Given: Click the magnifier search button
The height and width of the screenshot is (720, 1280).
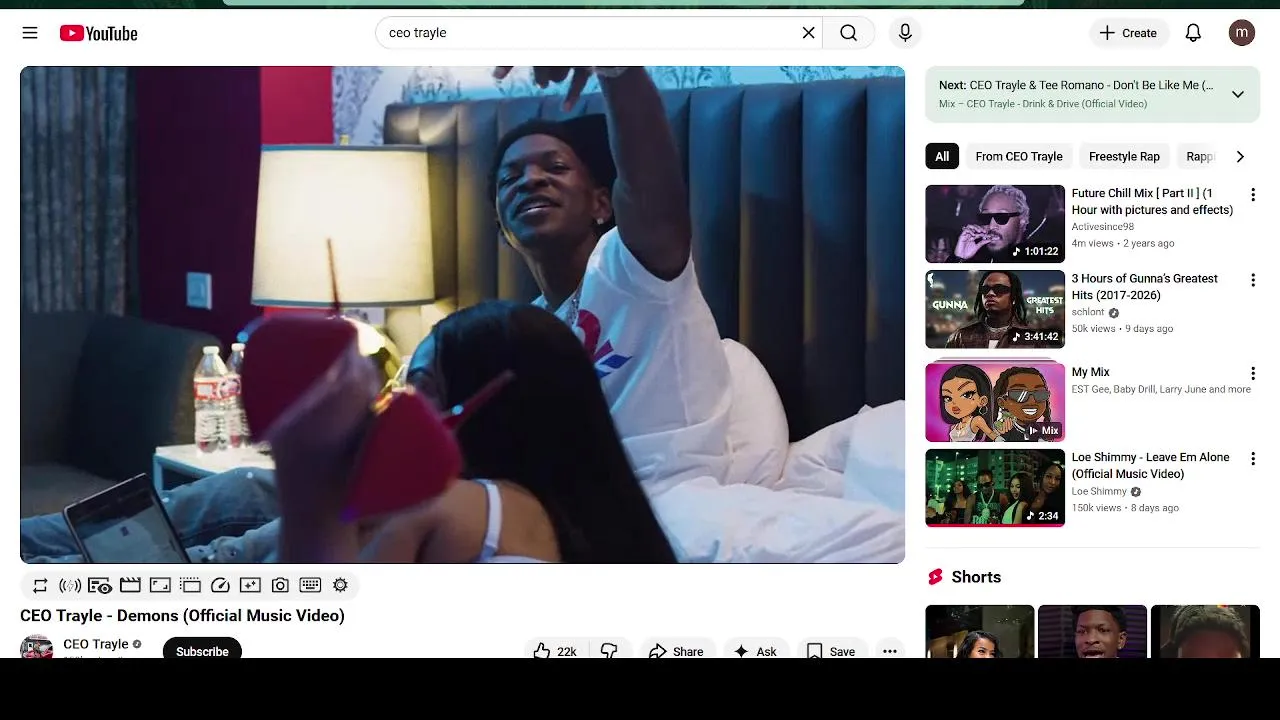Looking at the screenshot, I should (848, 33).
